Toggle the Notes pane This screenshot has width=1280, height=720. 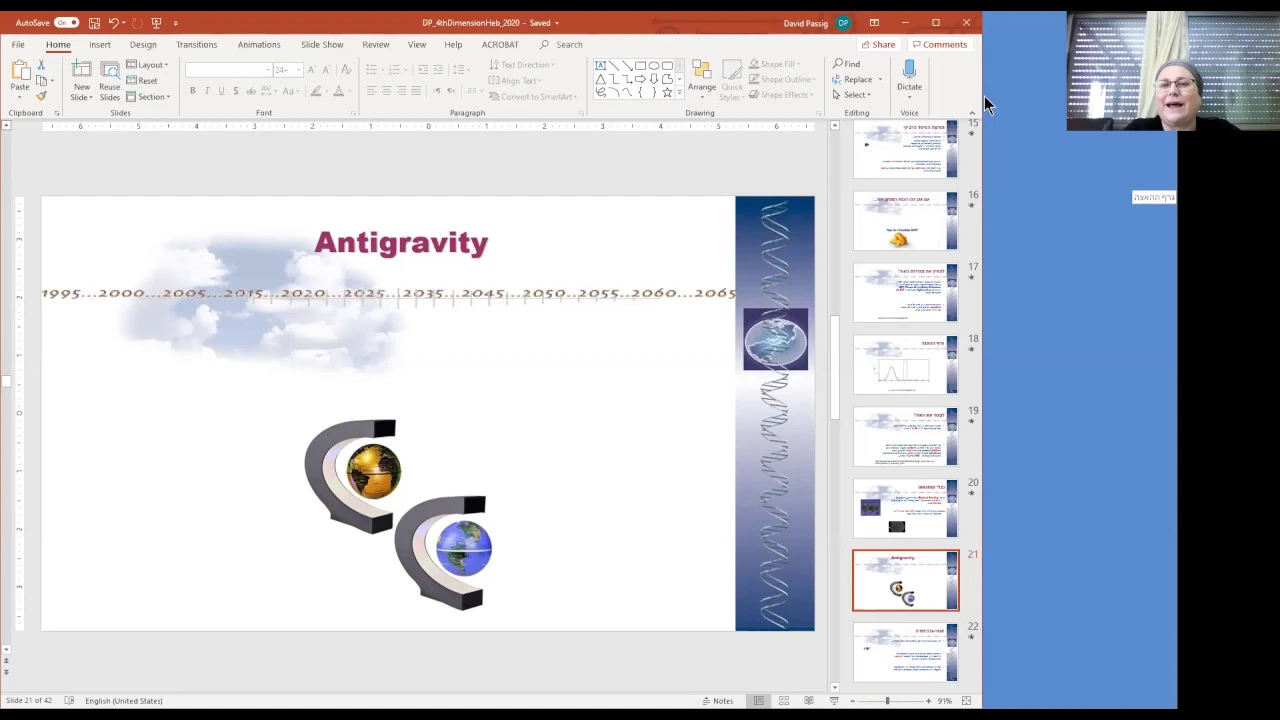718,700
